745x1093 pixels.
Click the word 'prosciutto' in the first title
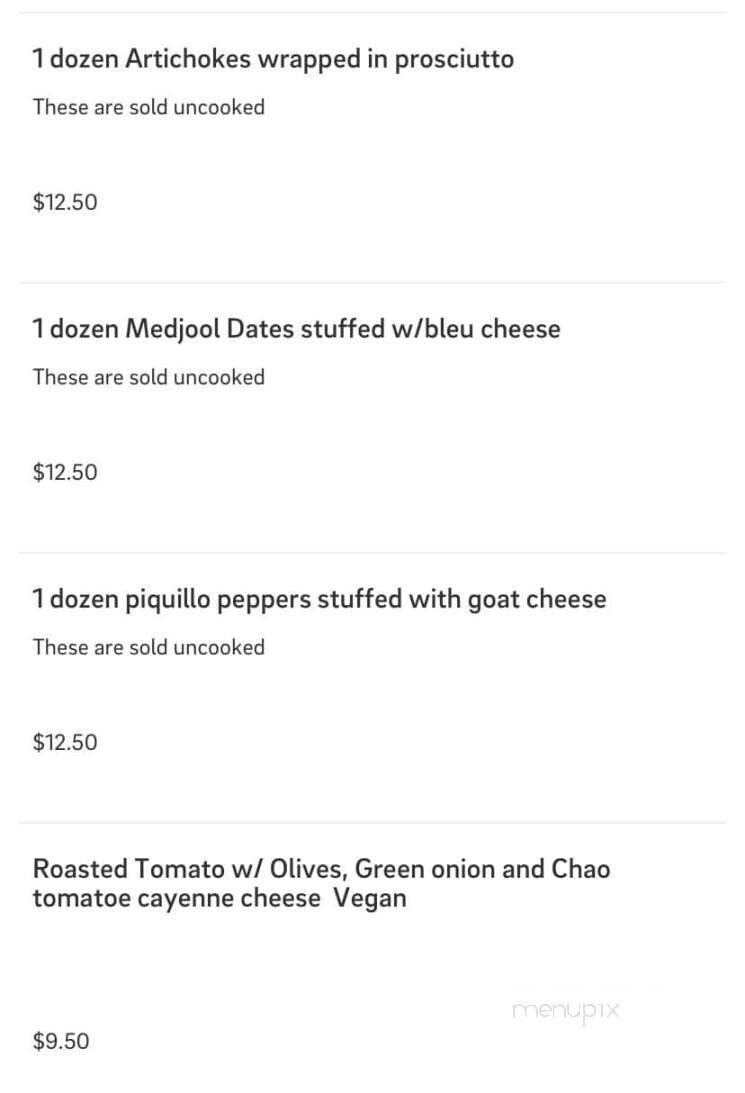click(454, 61)
